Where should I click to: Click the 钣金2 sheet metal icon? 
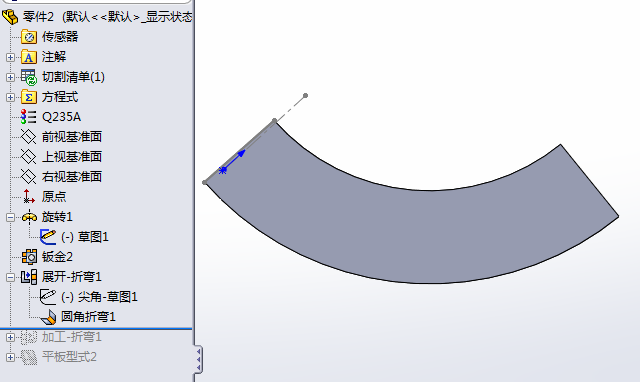pos(29,257)
